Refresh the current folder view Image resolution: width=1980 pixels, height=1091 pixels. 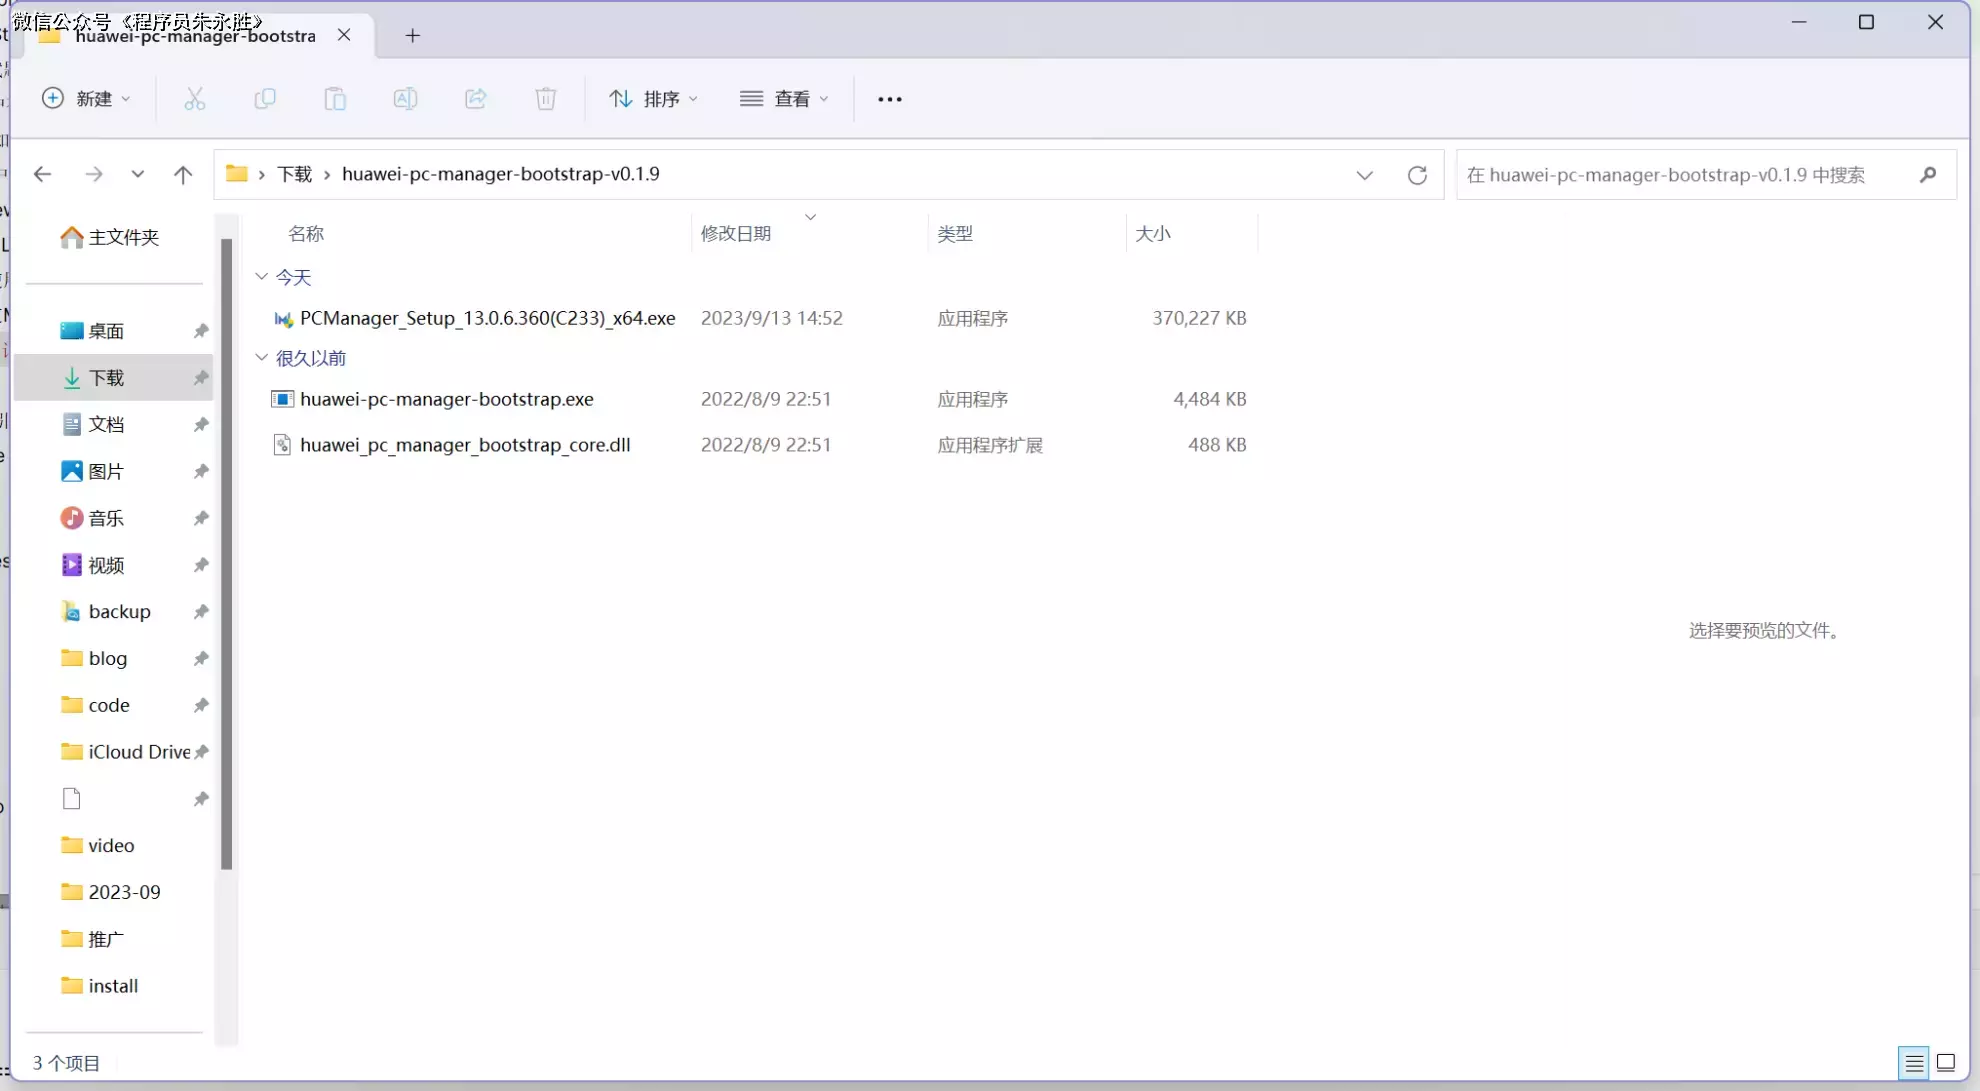(1417, 175)
